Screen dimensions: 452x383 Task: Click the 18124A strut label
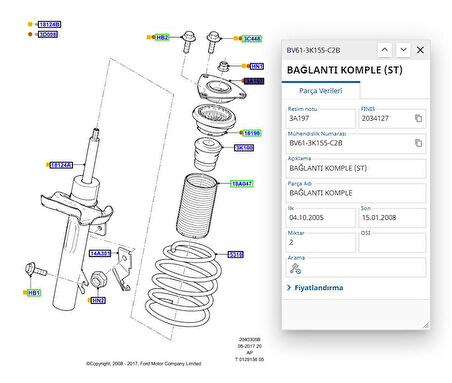click(x=61, y=165)
